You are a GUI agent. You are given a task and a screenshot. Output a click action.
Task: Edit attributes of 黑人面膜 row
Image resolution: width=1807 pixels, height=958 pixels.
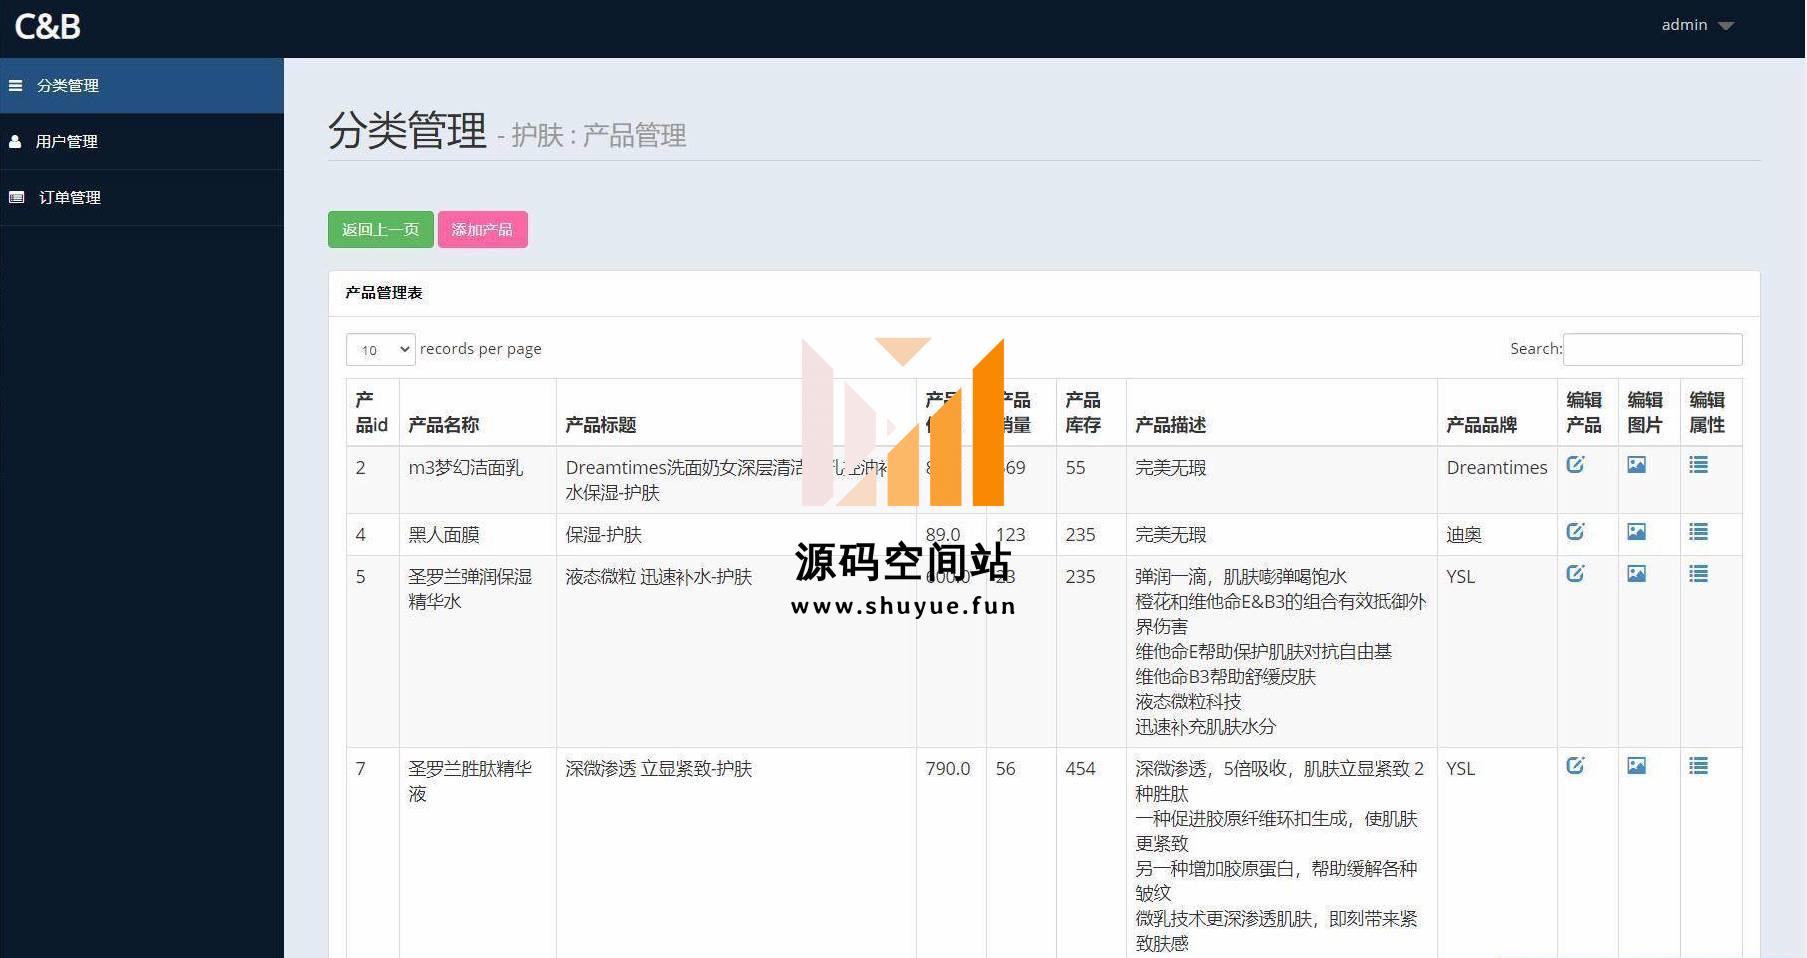1698,532
